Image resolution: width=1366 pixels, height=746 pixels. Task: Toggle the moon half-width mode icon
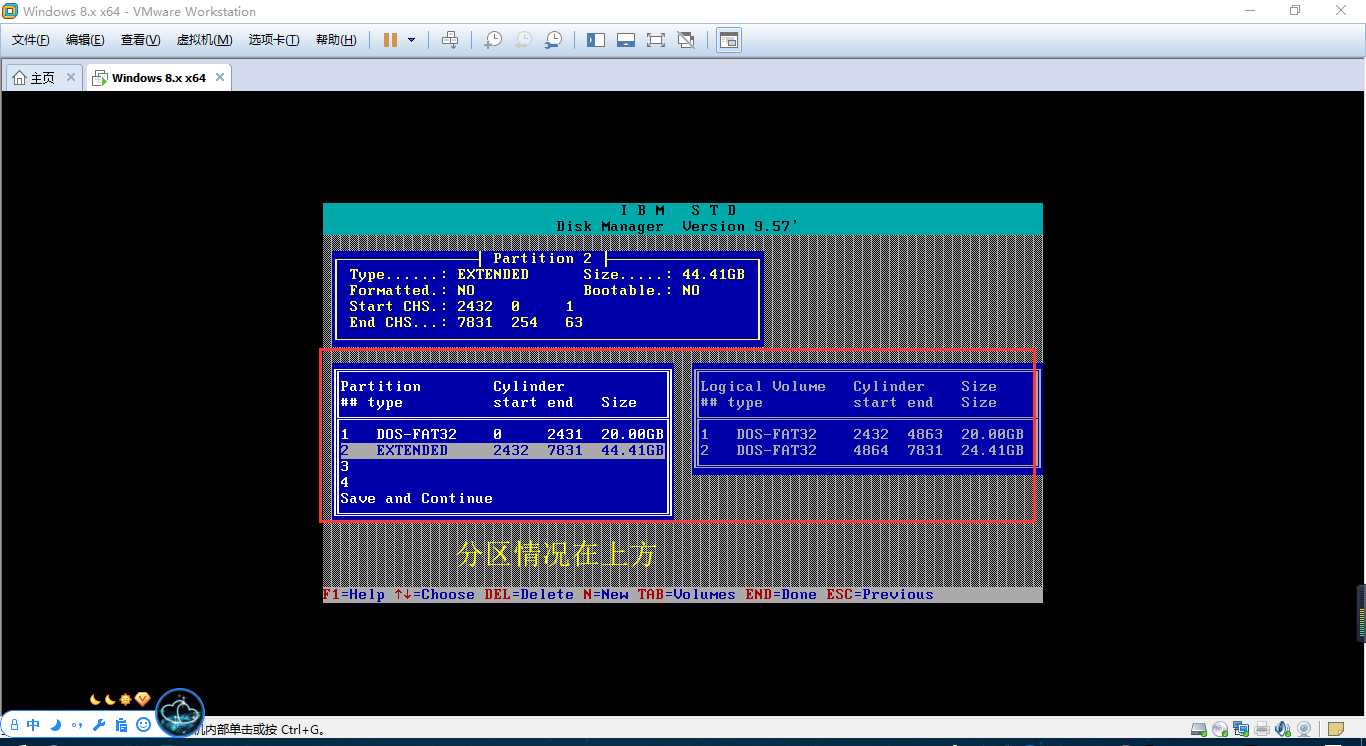point(56,725)
